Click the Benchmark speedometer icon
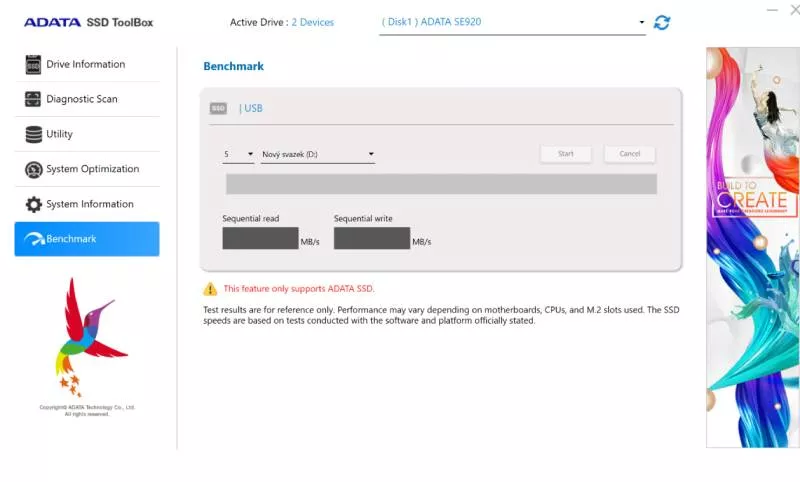 click(x=34, y=240)
